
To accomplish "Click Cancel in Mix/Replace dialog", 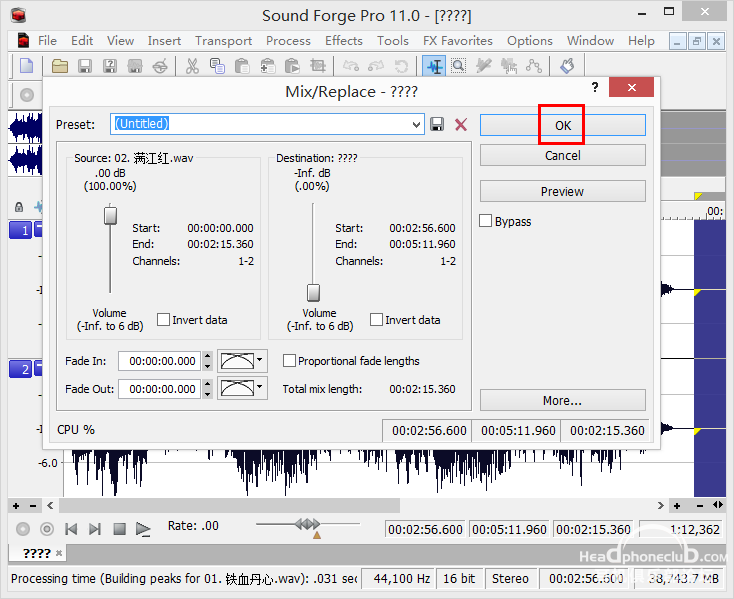I will [x=563, y=155].
